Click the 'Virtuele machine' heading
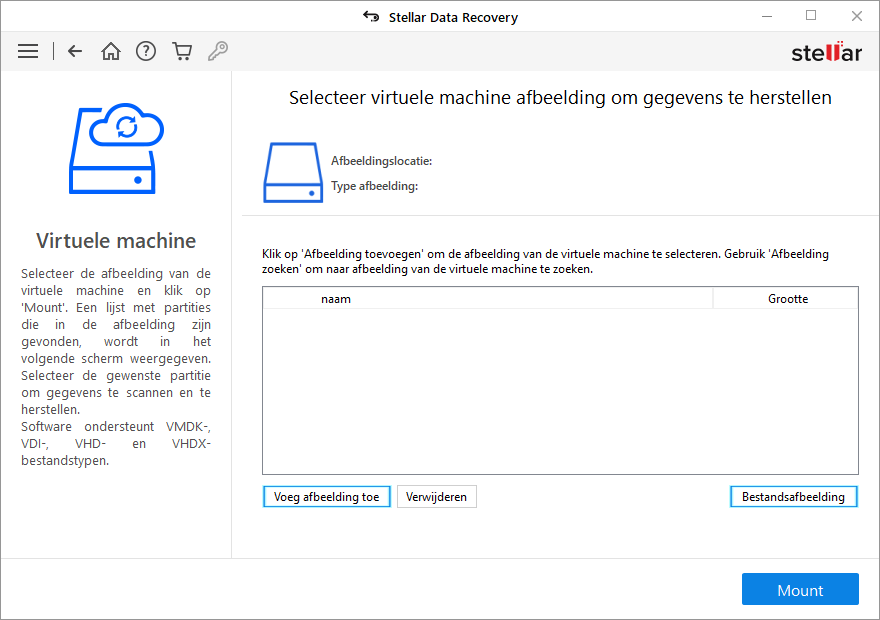 click(x=116, y=241)
